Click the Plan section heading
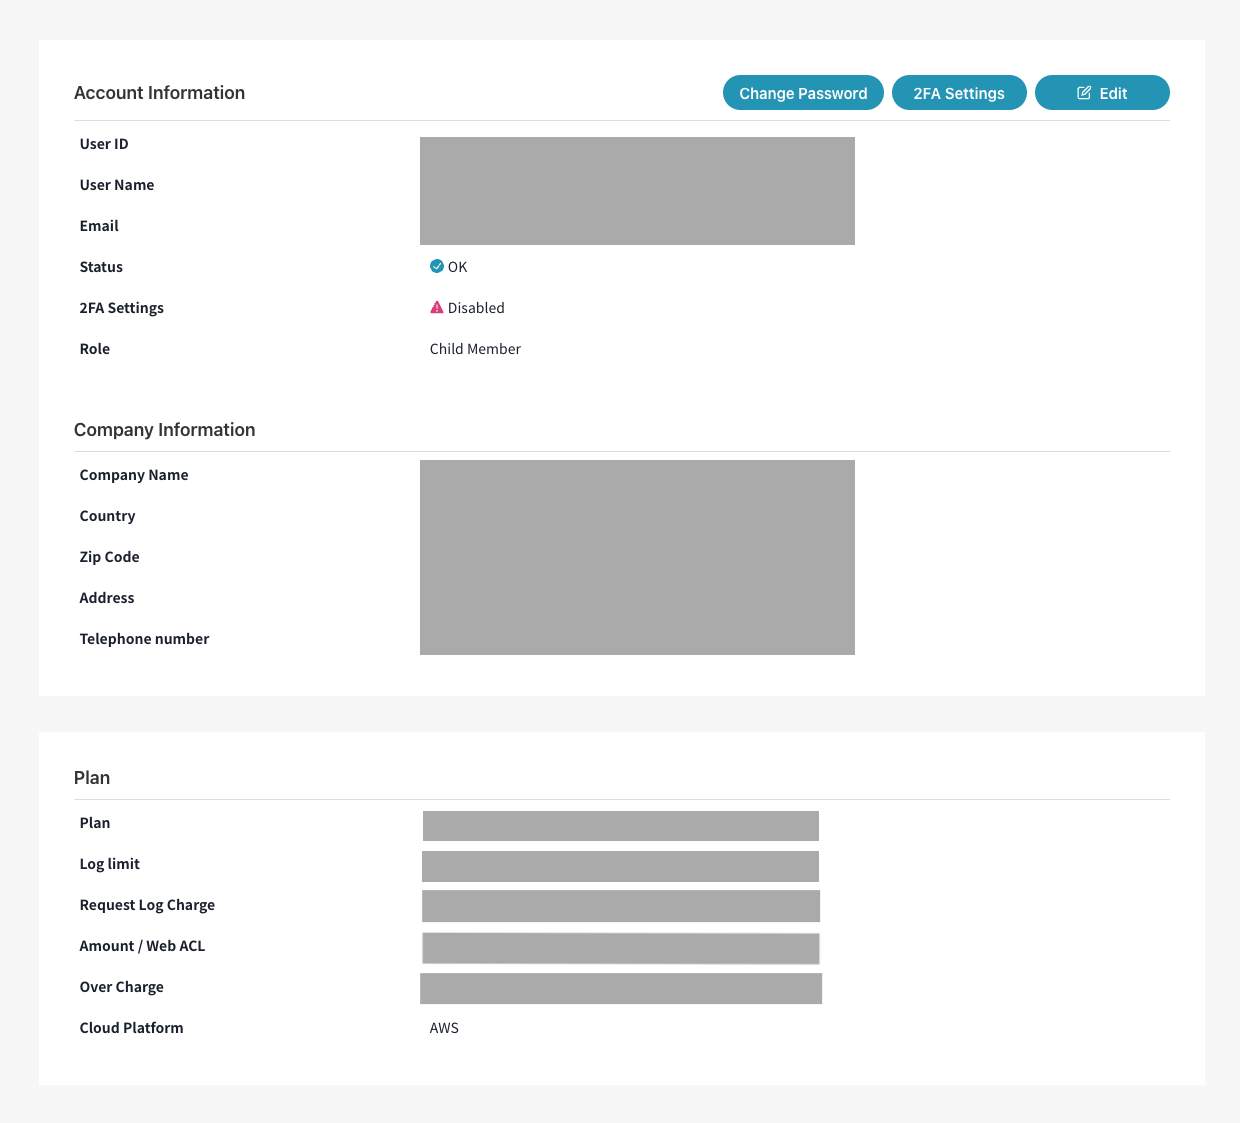 [x=92, y=778]
